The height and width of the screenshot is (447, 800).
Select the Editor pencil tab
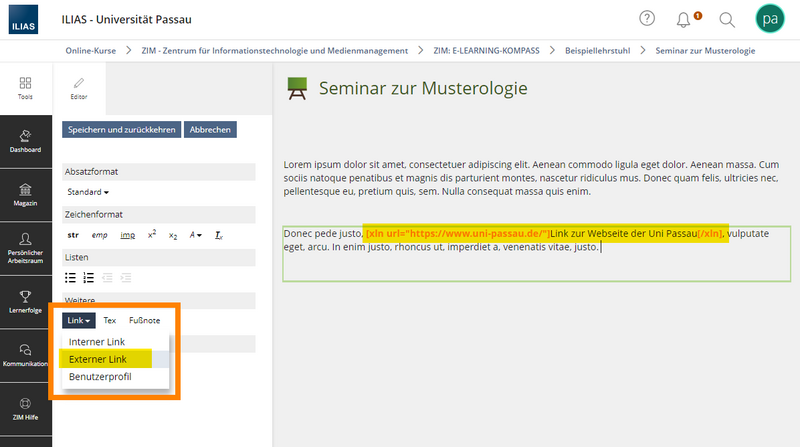(x=79, y=88)
